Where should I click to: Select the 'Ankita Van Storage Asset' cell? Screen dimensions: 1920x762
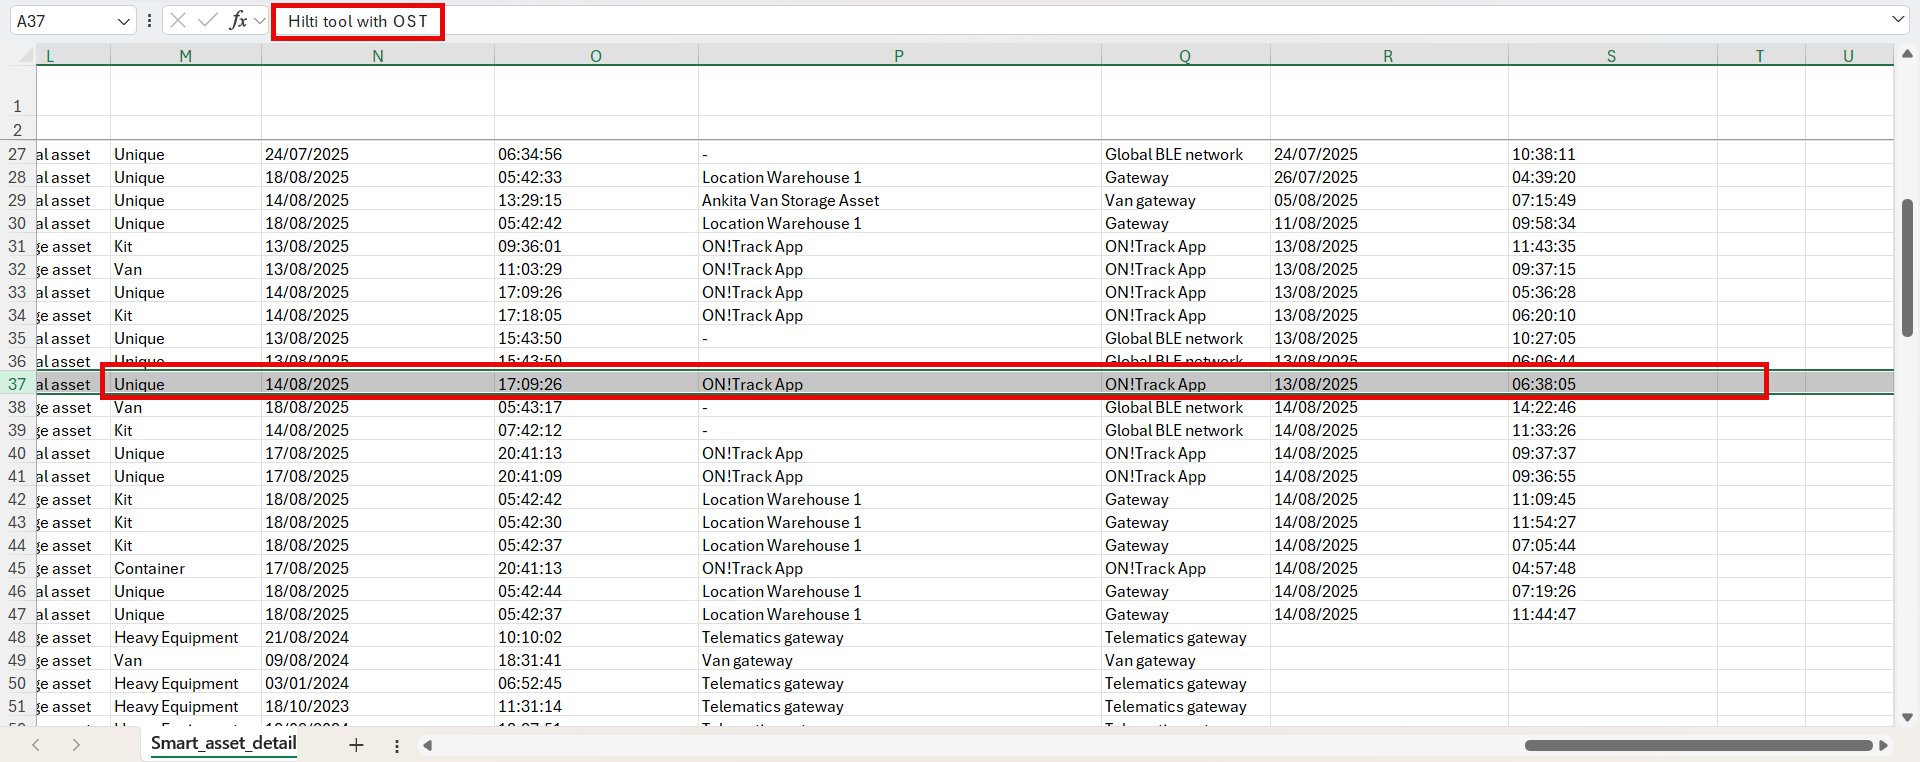tap(790, 201)
